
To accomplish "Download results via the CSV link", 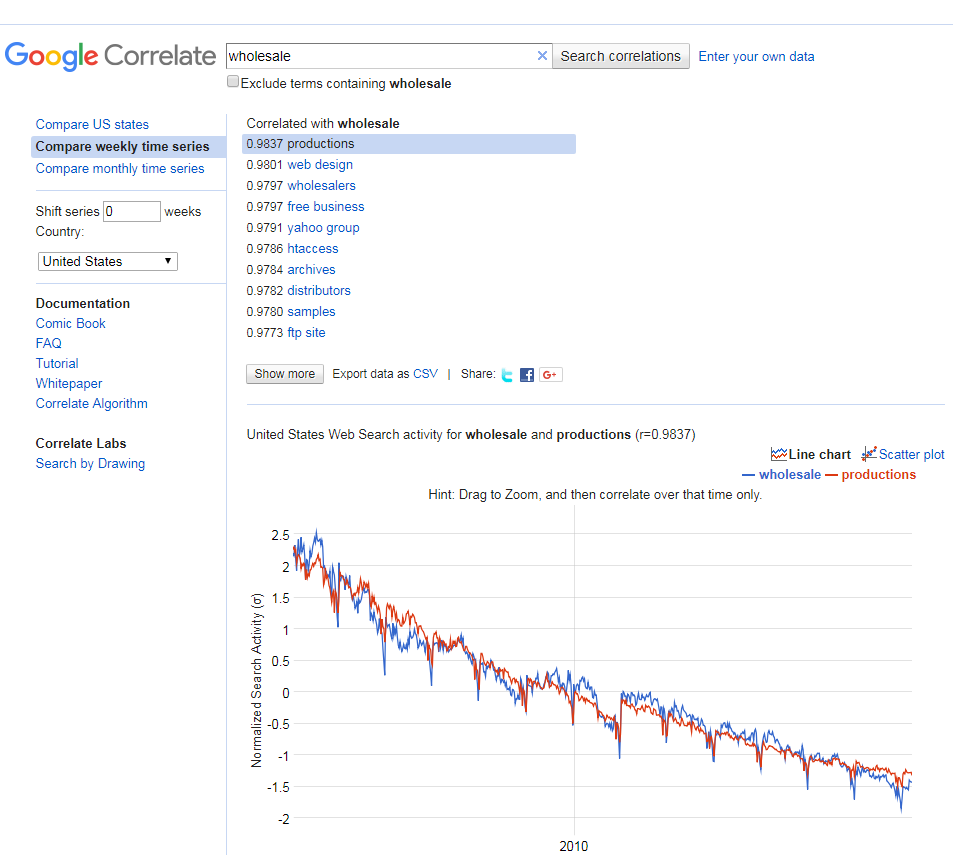I will pos(425,374).
